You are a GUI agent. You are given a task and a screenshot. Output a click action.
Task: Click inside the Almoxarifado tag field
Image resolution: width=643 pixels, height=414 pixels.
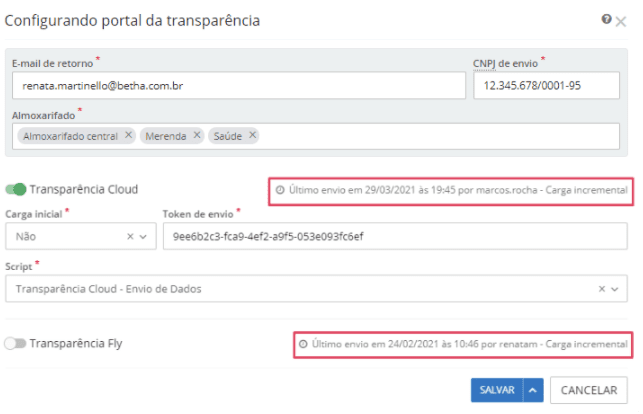(316, 136)
